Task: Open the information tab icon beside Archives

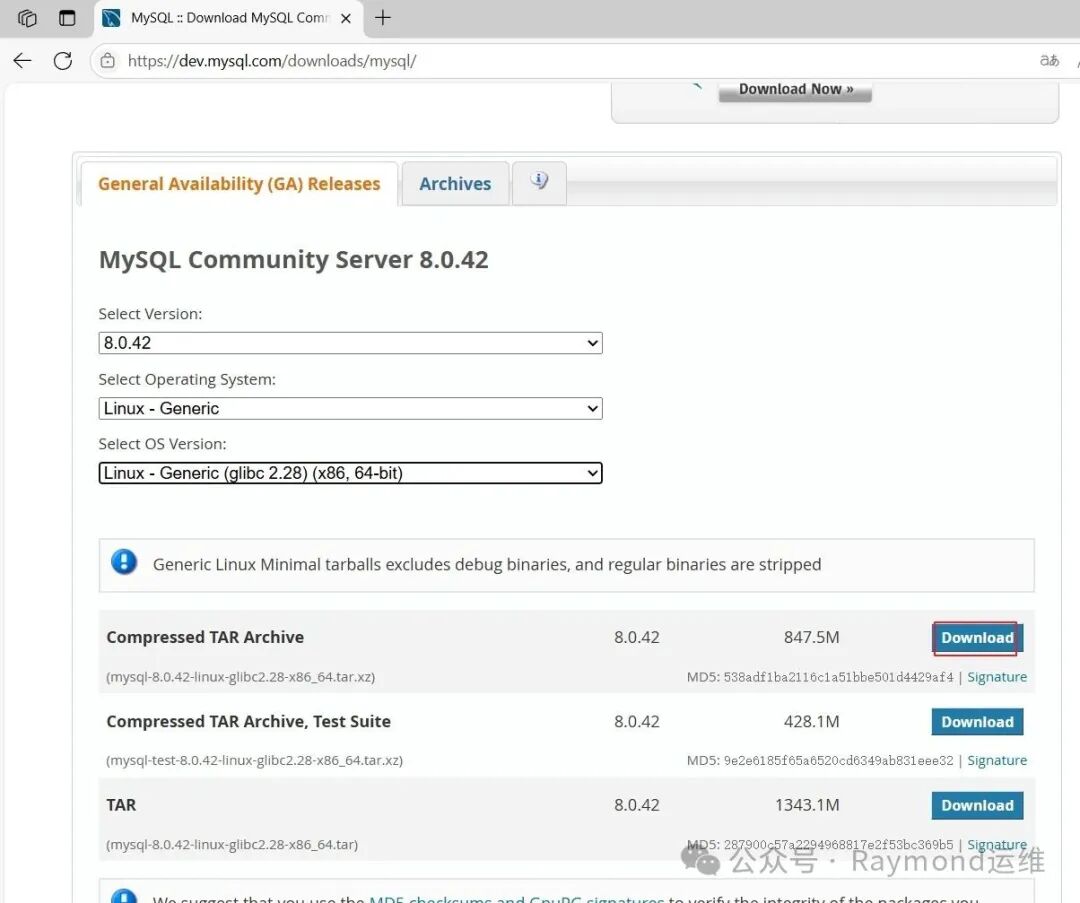Action: click(539, 183)
